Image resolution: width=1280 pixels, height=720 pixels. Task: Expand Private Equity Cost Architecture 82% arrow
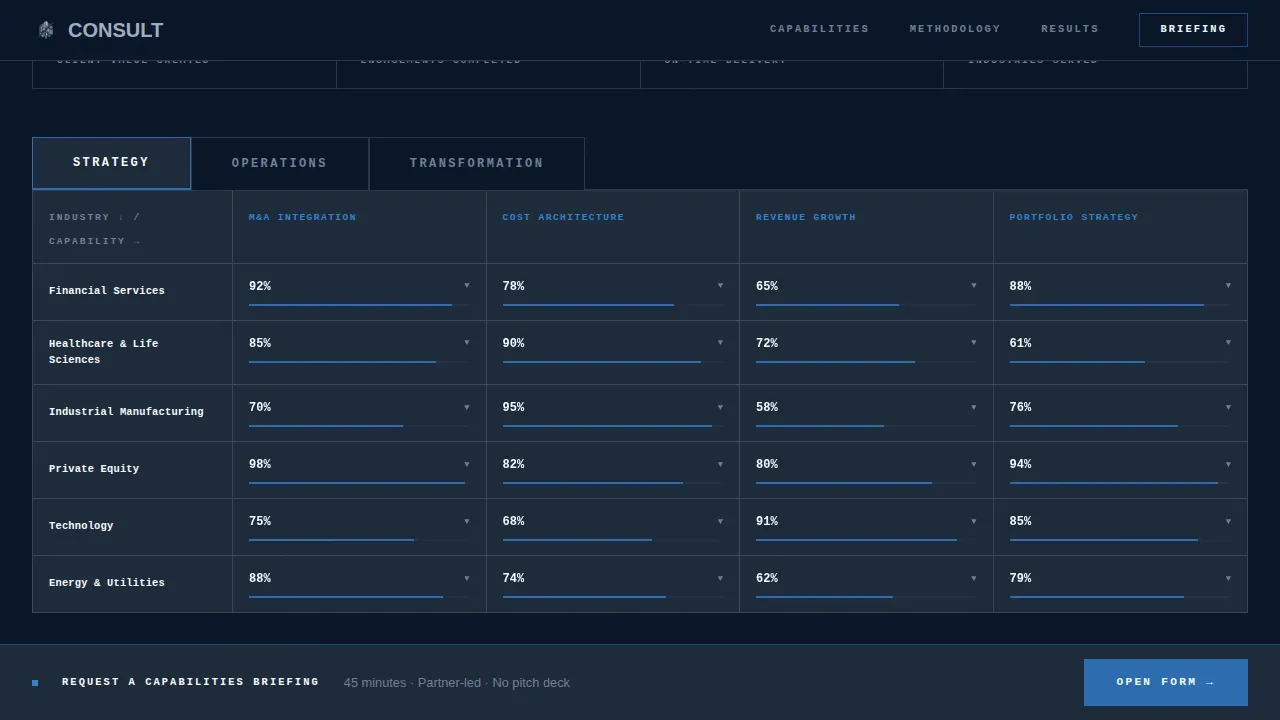[720, 464]
